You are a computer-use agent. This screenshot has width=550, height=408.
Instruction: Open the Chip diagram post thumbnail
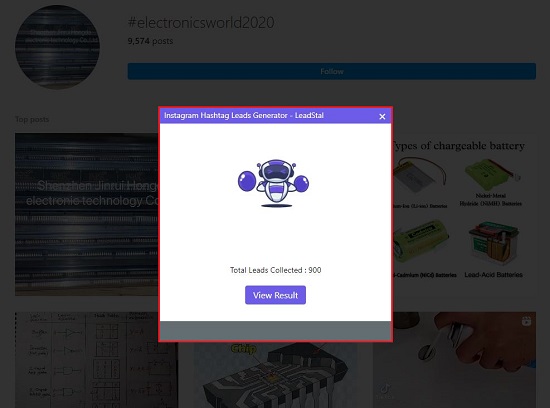coord(275,375)
